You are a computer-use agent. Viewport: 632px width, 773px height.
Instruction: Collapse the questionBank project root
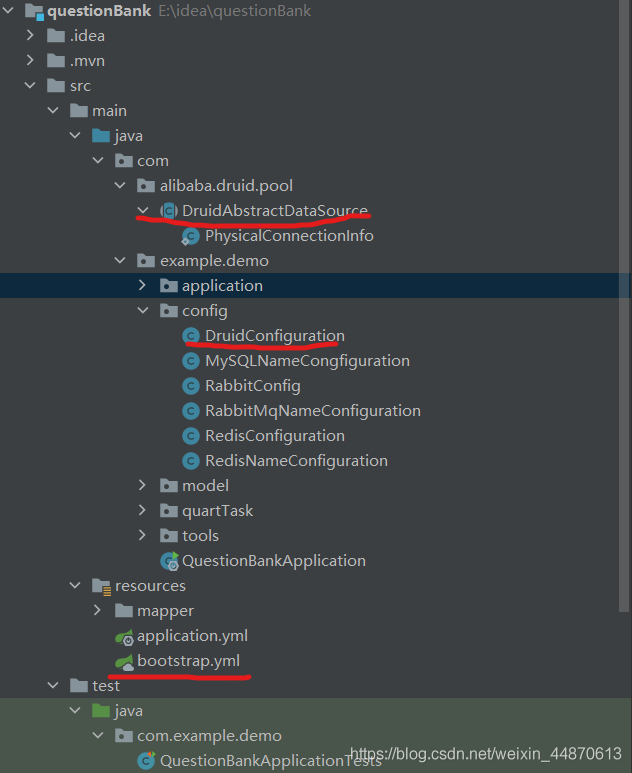point(8,10)
